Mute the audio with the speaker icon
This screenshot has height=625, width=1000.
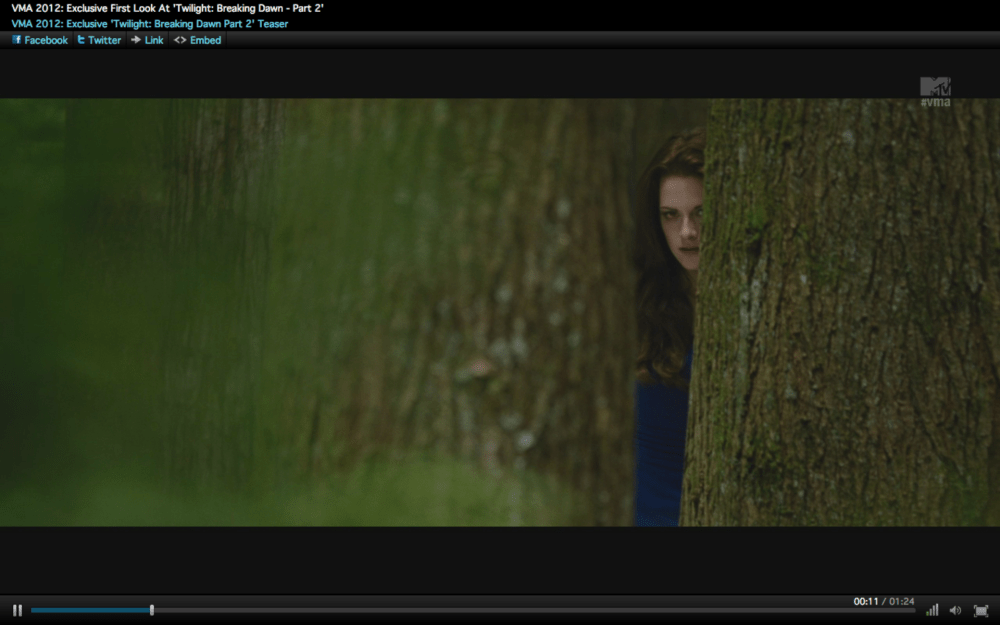[x=955, y=610]
